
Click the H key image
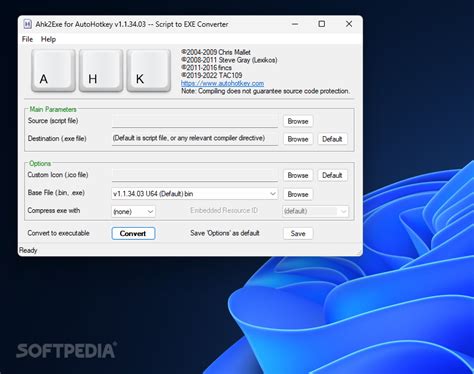click(x=101, y=70)
